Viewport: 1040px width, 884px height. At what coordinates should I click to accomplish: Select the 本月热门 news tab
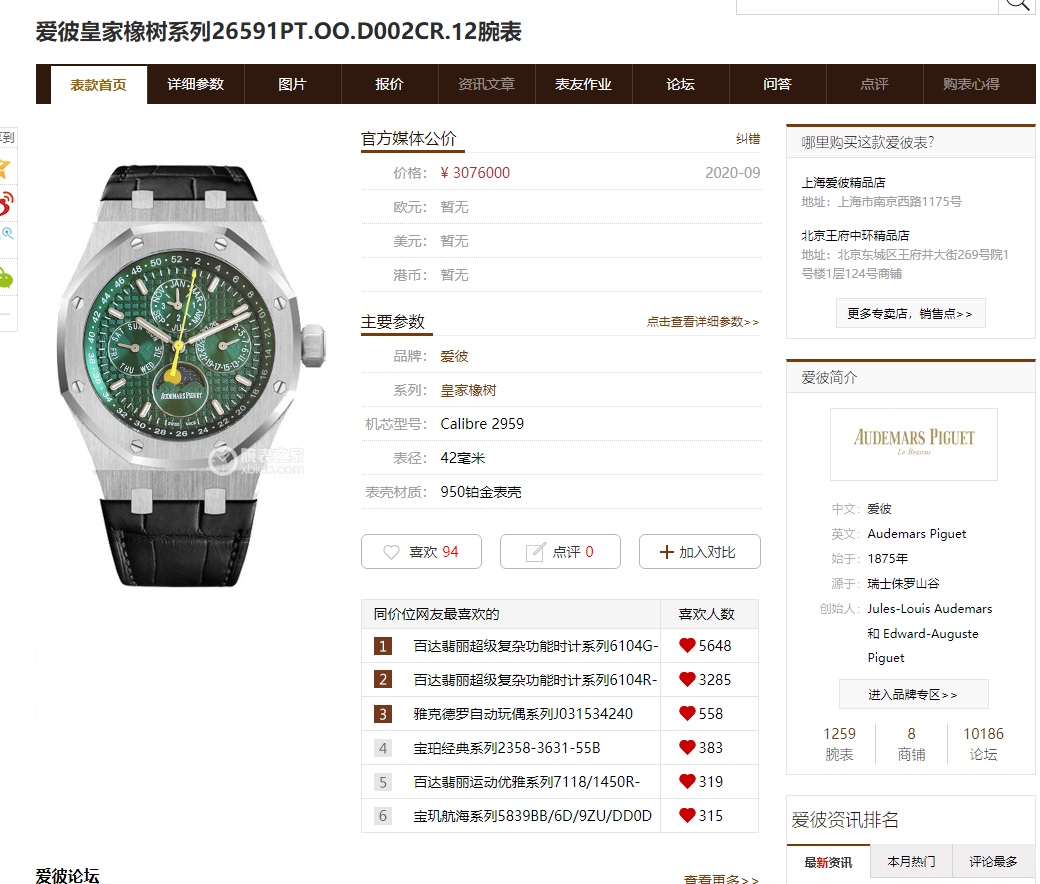pos(911,861)
